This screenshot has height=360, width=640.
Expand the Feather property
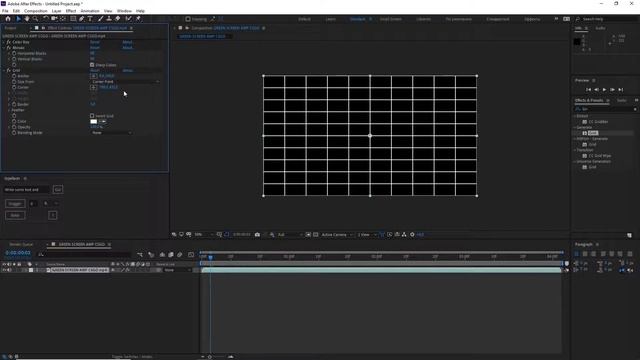click(x=9, y=110)
